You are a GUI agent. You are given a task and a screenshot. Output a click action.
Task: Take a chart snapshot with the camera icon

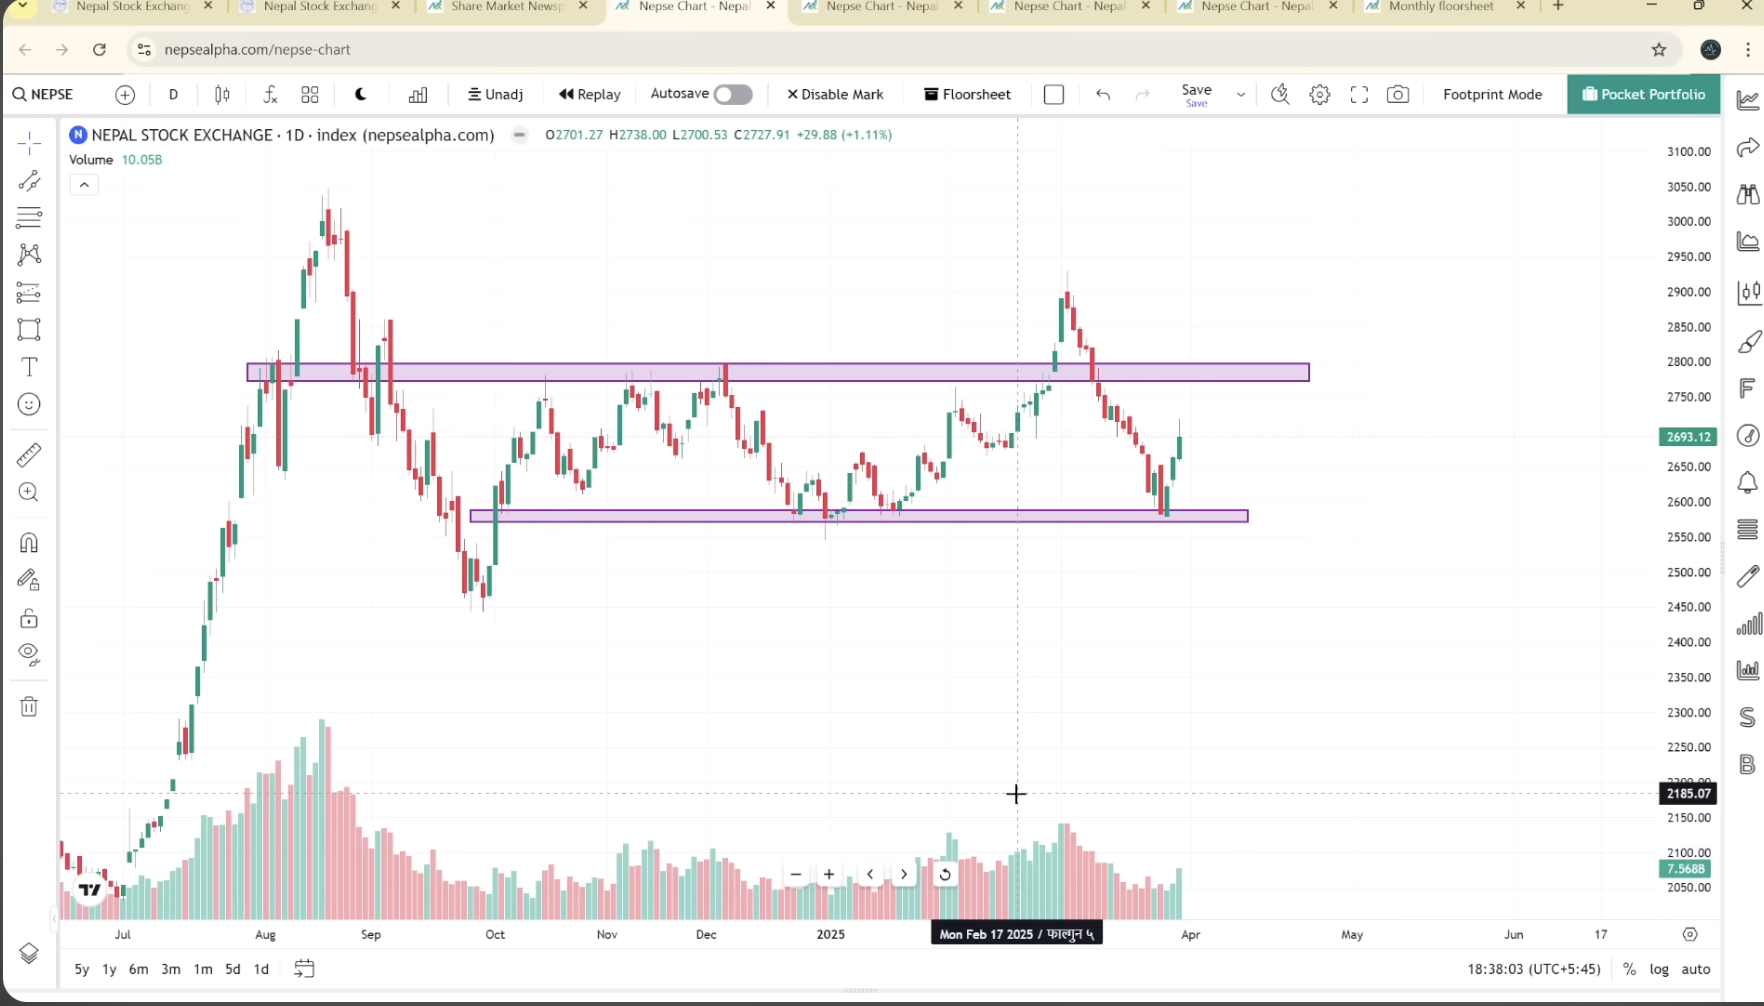coord(1398,94)
